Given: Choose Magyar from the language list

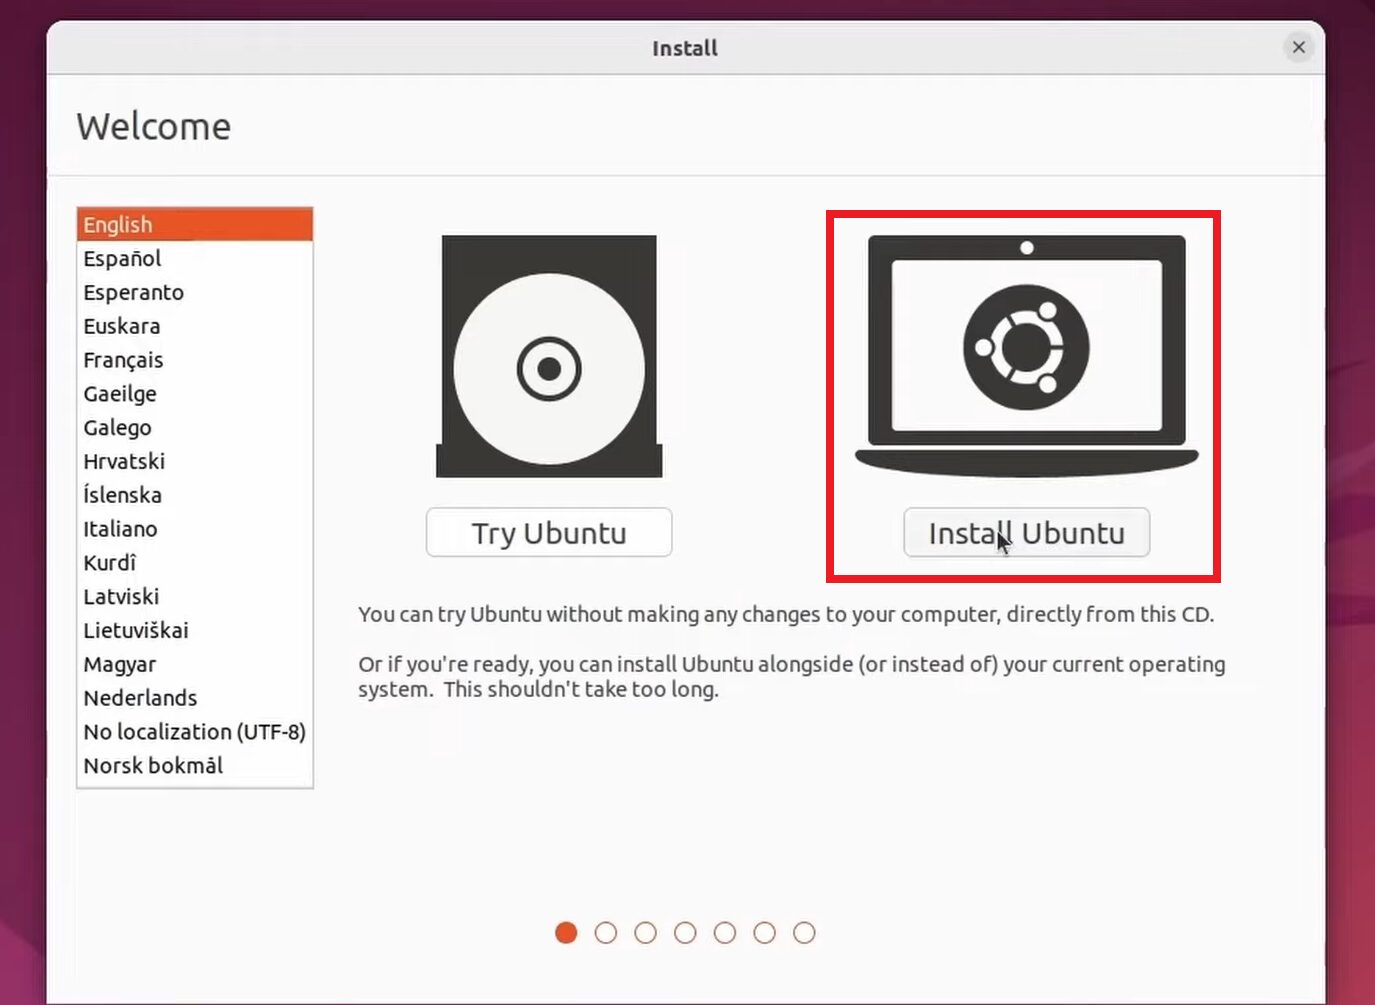Looking at the screenshot, I should (195, 664).
